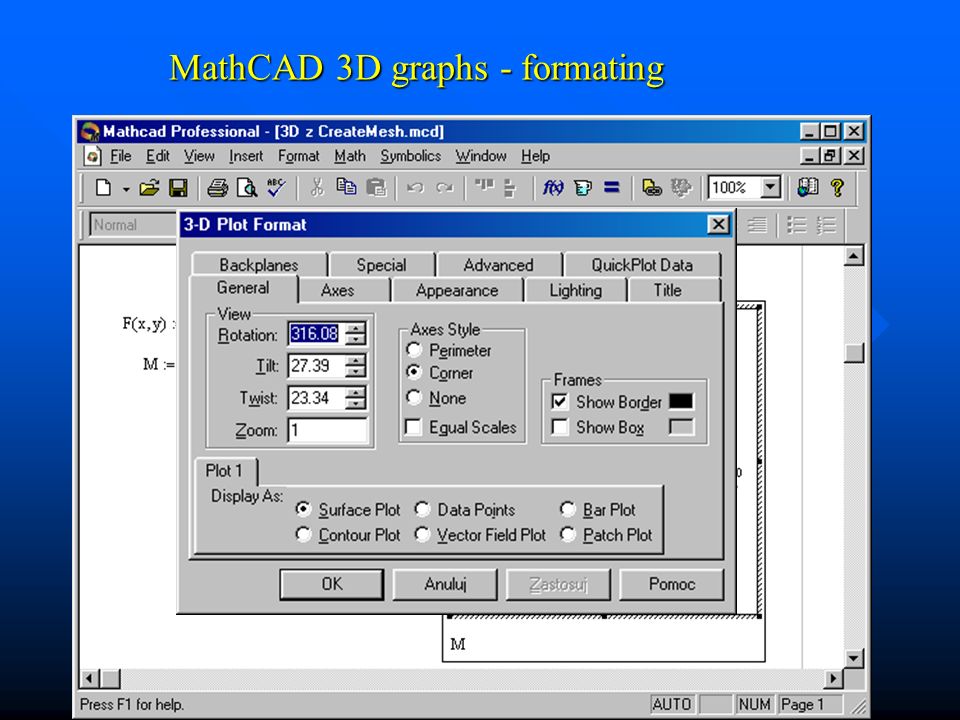Click the Align Across icon

485,186
